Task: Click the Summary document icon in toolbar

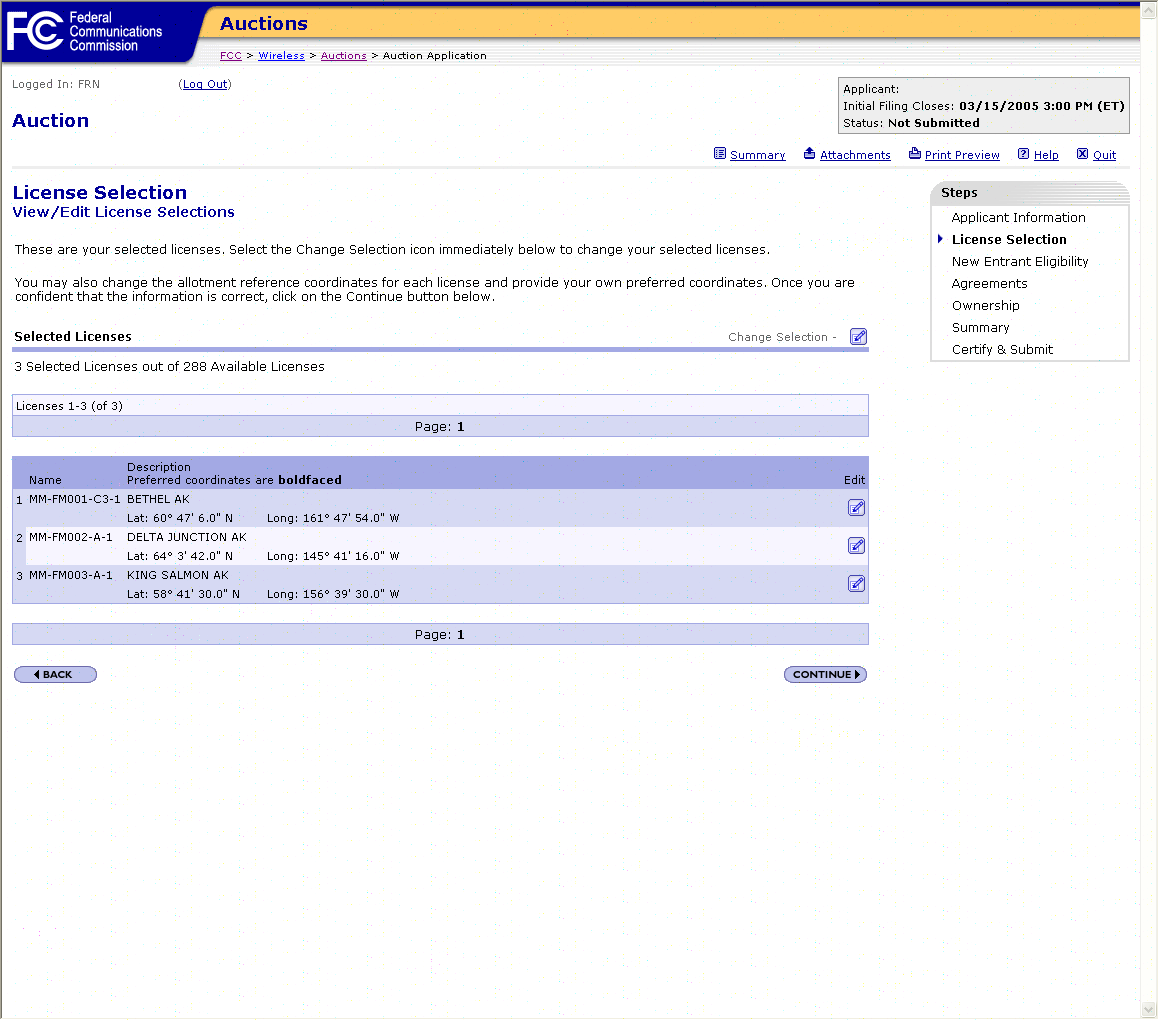Action: [719, 154]
